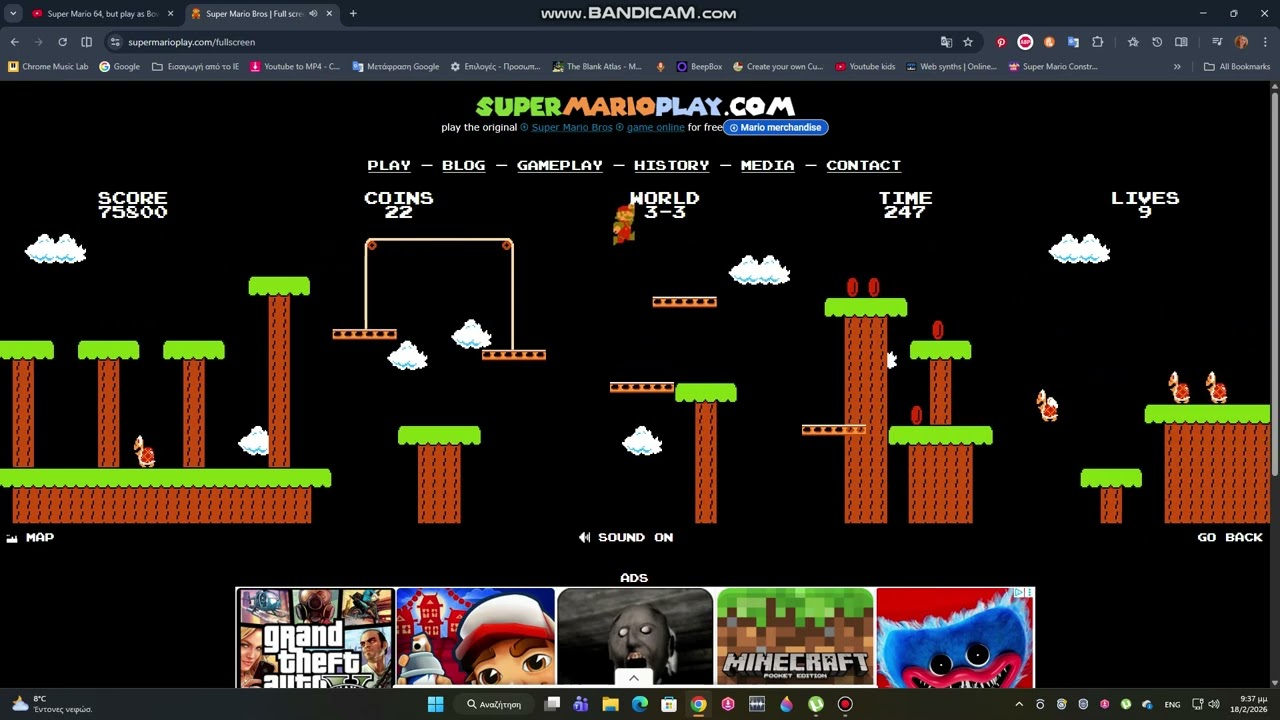Open the PLAY menu item
Viewport: 1280px width, 720px height.
(389, 165)
